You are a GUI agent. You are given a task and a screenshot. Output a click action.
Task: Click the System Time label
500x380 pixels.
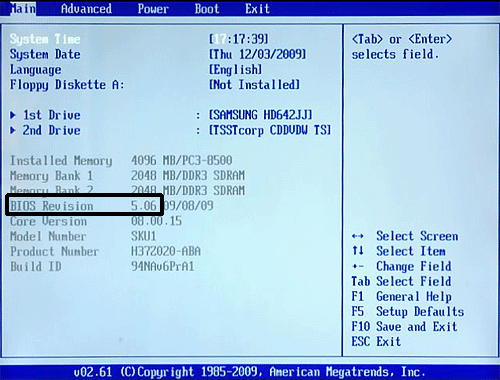45,39
